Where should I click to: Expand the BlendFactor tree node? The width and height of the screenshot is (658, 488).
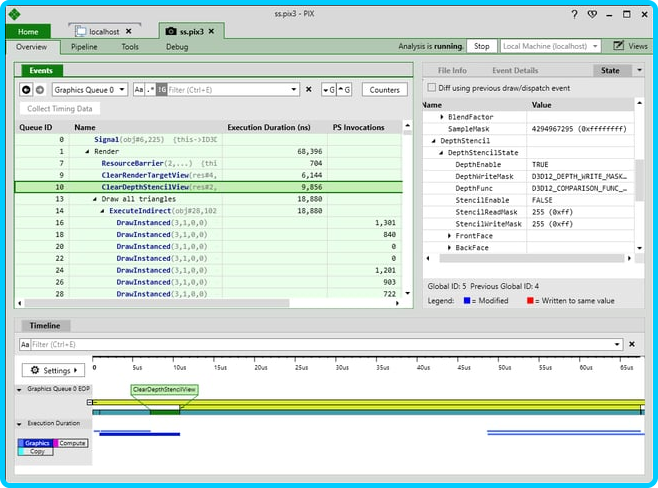pyautogui.click(x=442, y=118)
